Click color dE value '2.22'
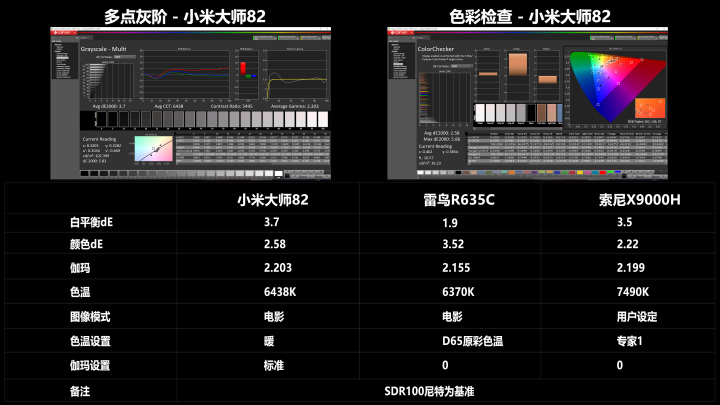The image size is (720, 405). 627,244
